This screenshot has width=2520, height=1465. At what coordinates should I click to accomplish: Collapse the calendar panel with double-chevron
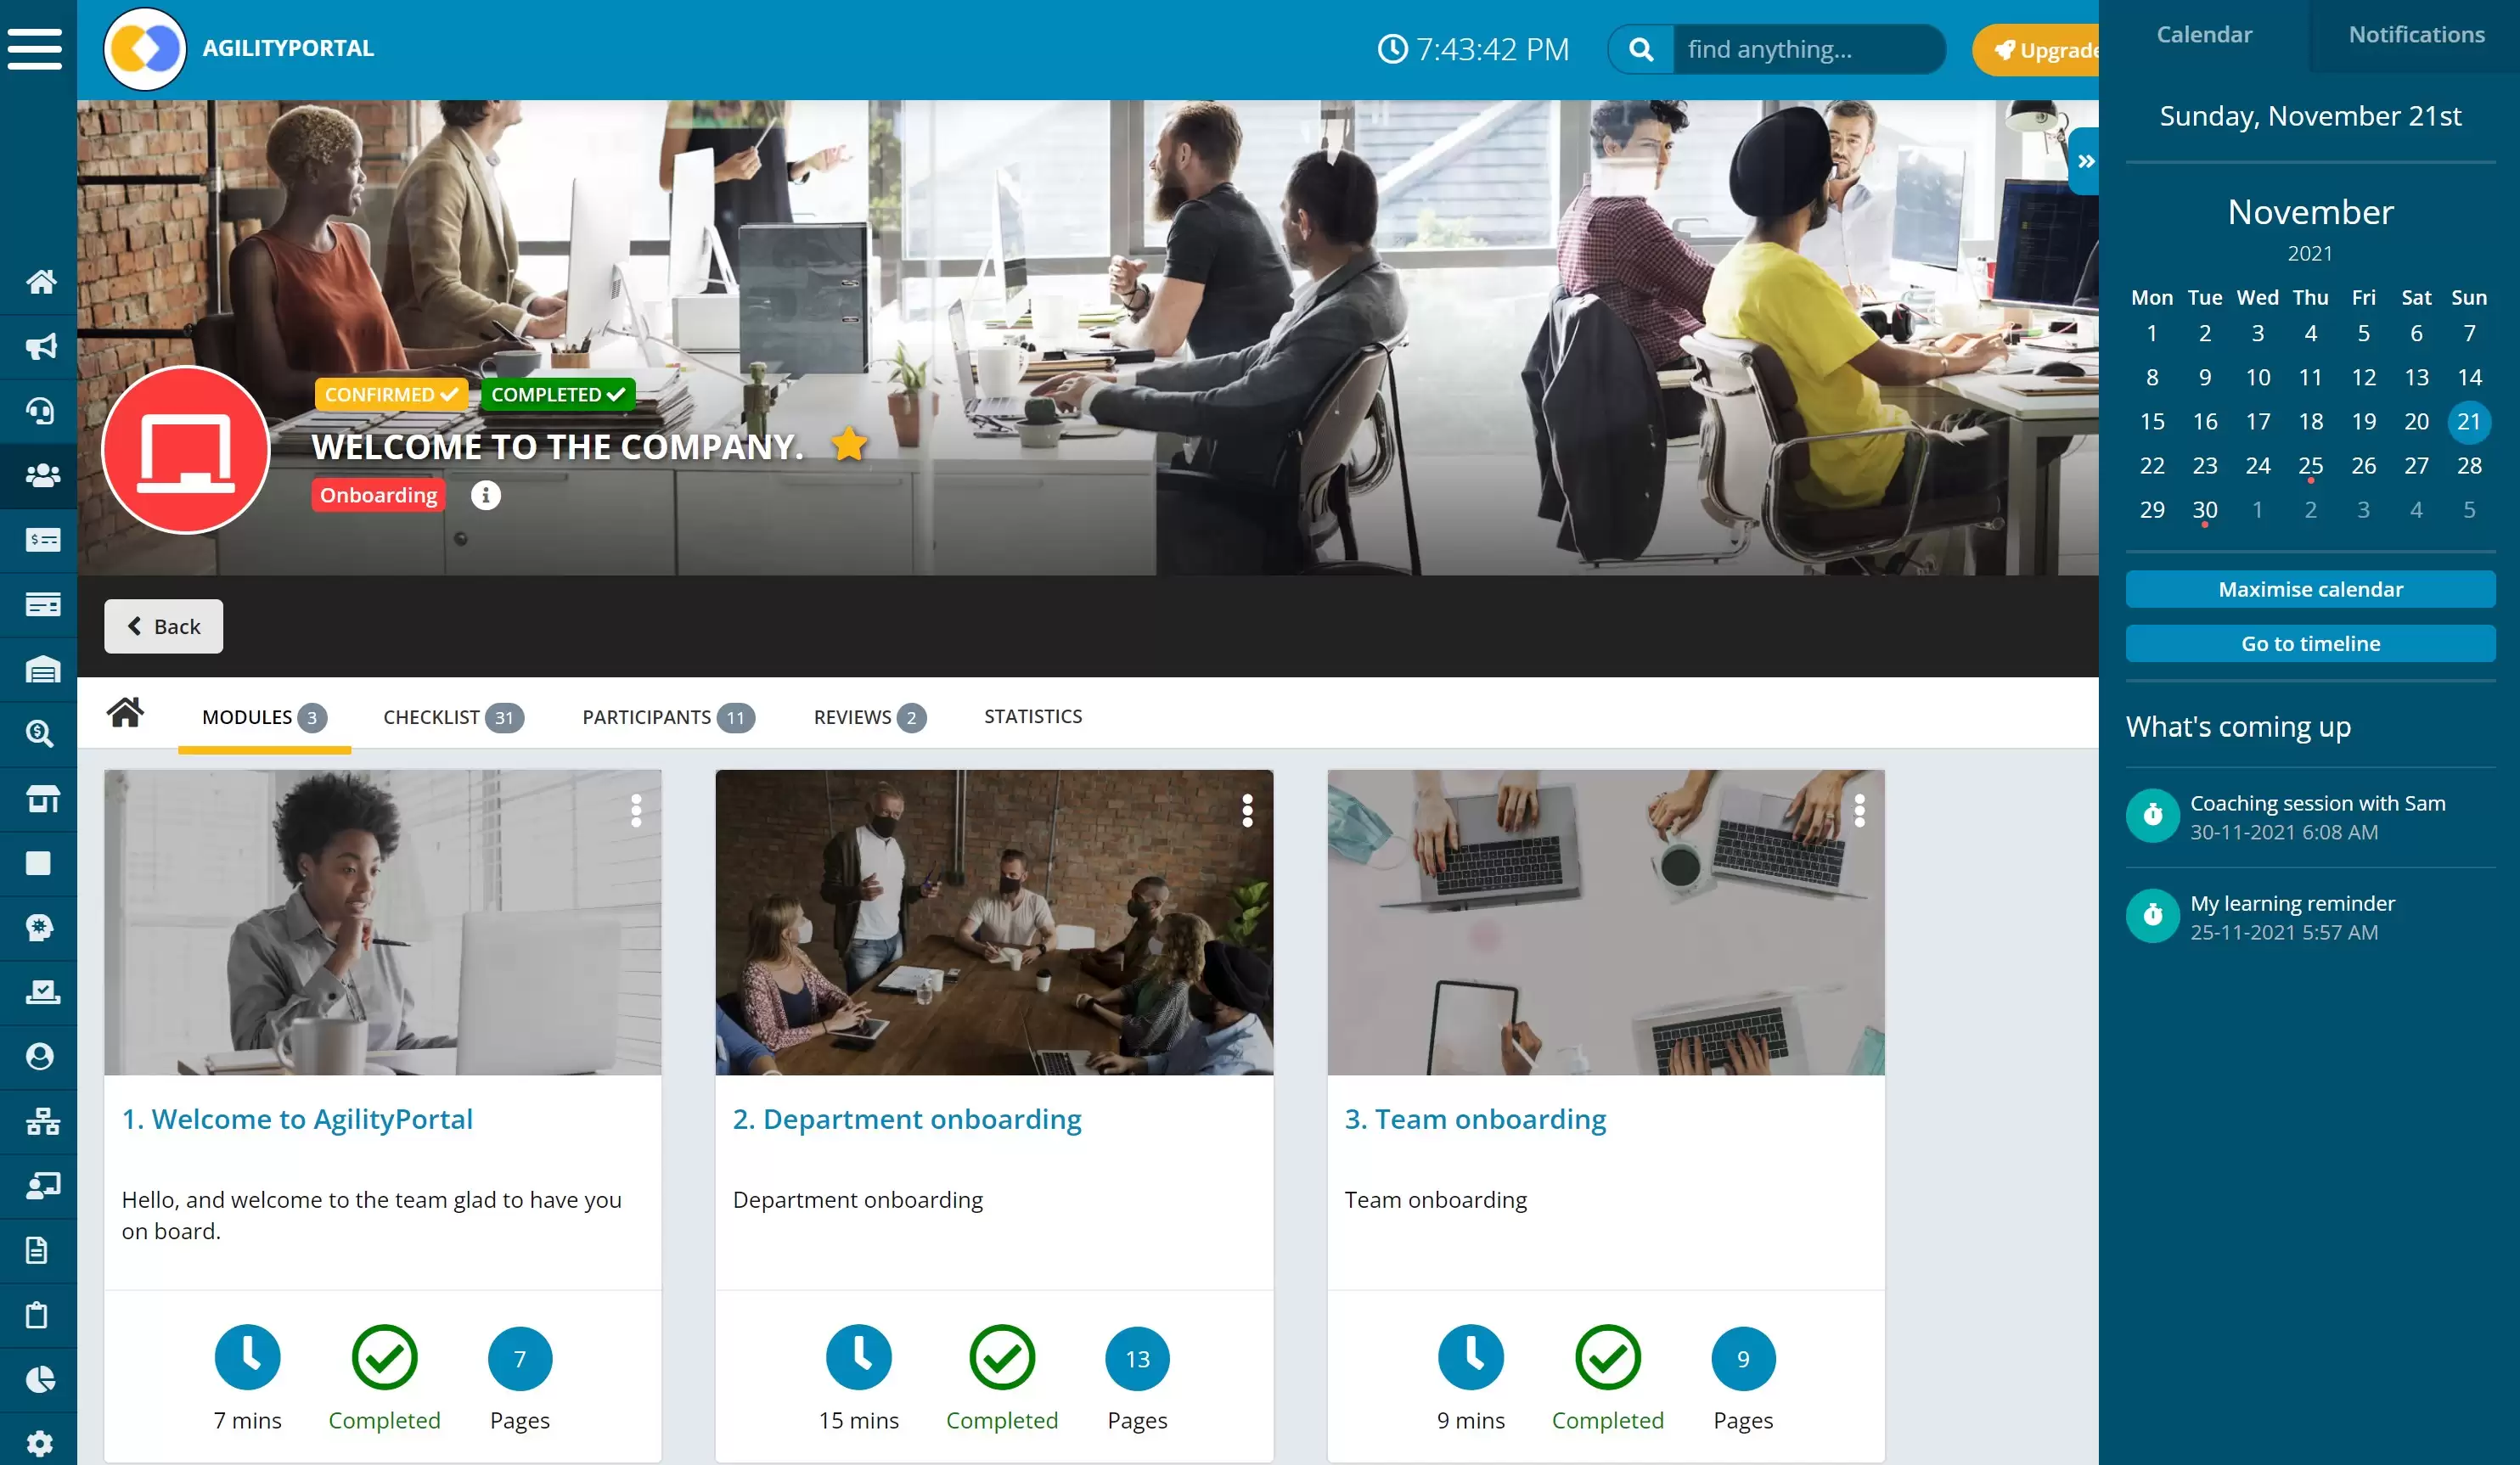(x=2085, y=161)
